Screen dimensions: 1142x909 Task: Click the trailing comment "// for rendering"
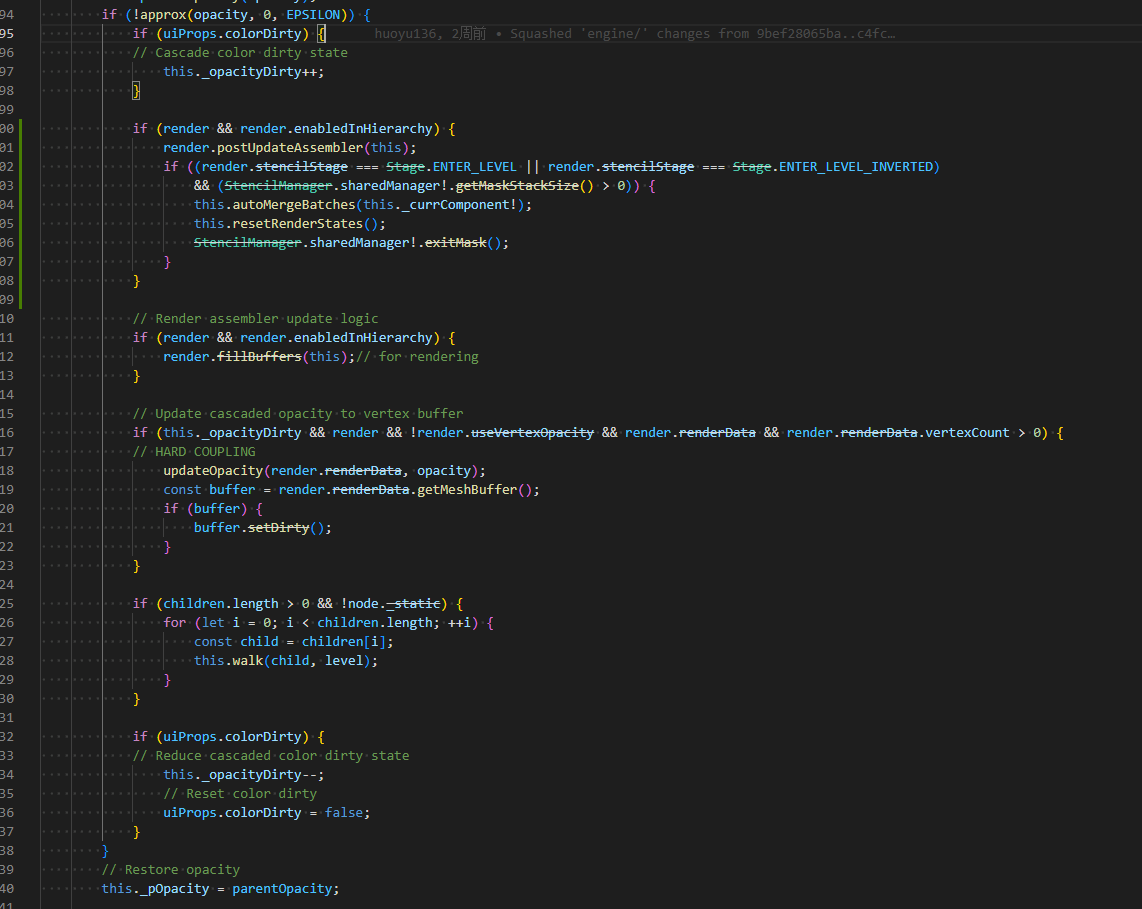point(417,356)
